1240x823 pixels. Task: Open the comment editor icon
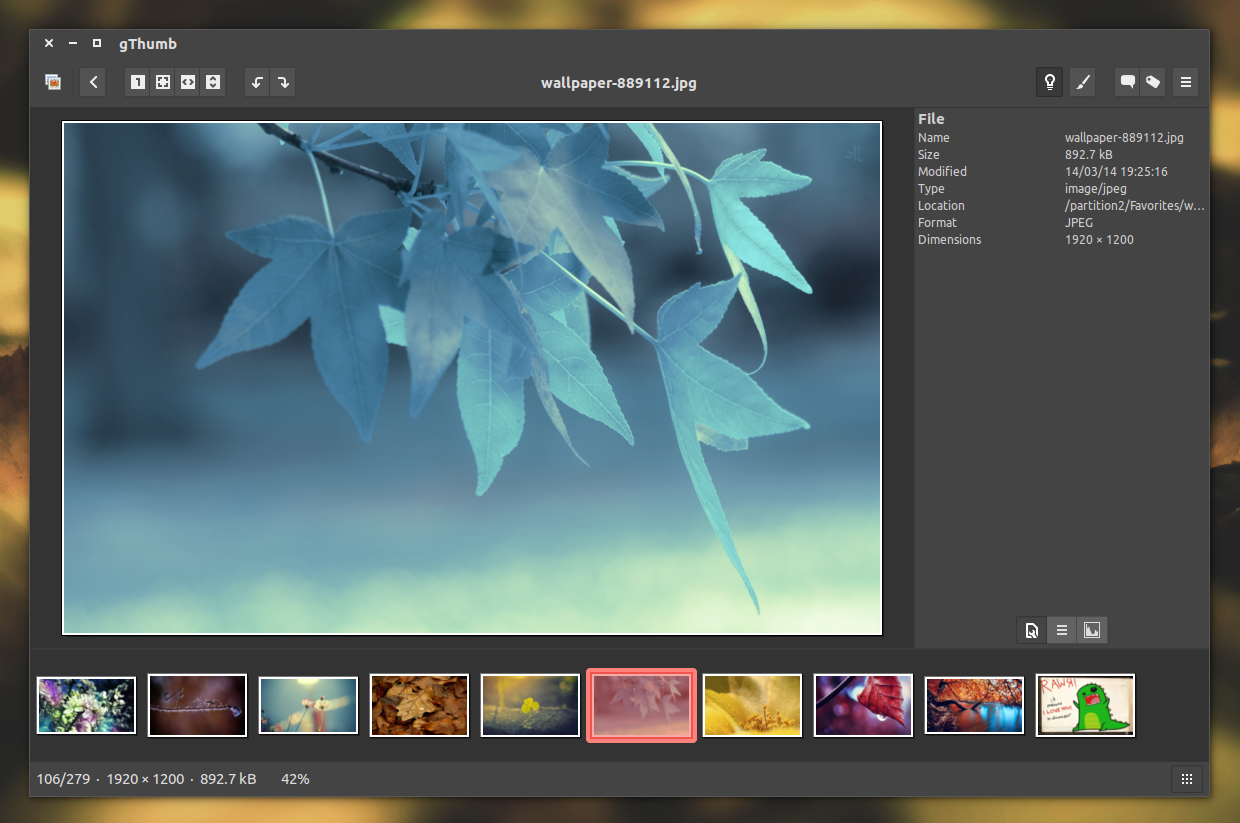[1127, 82]
